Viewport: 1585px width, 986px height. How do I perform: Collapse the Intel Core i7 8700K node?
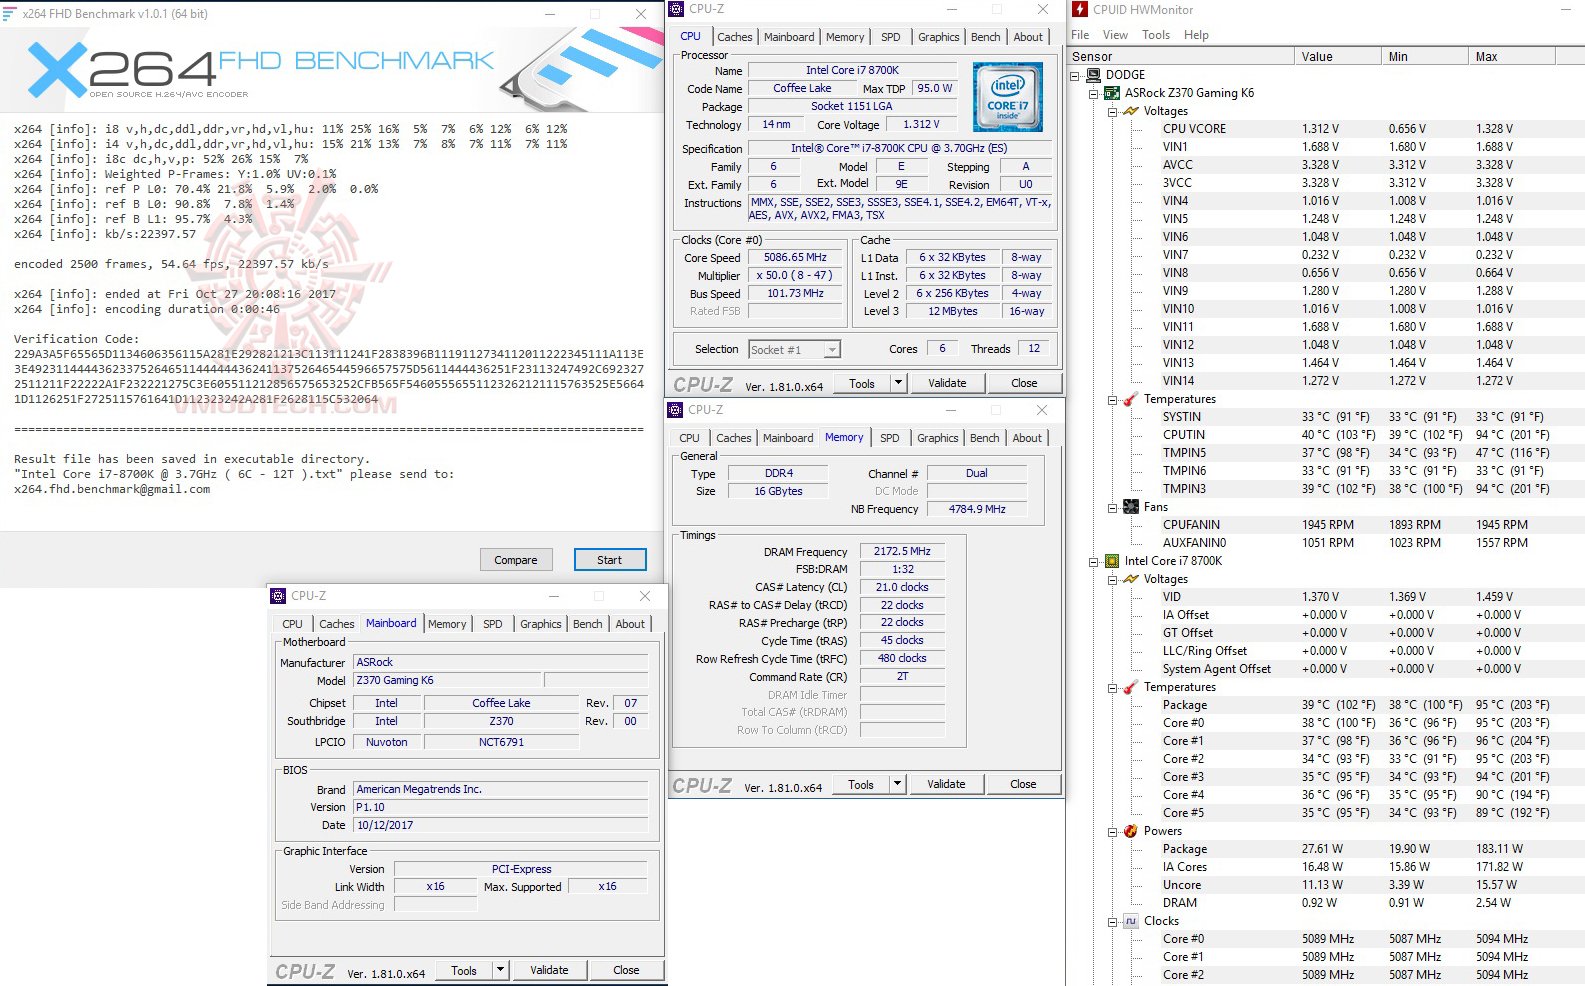[x=1093, y=561]
